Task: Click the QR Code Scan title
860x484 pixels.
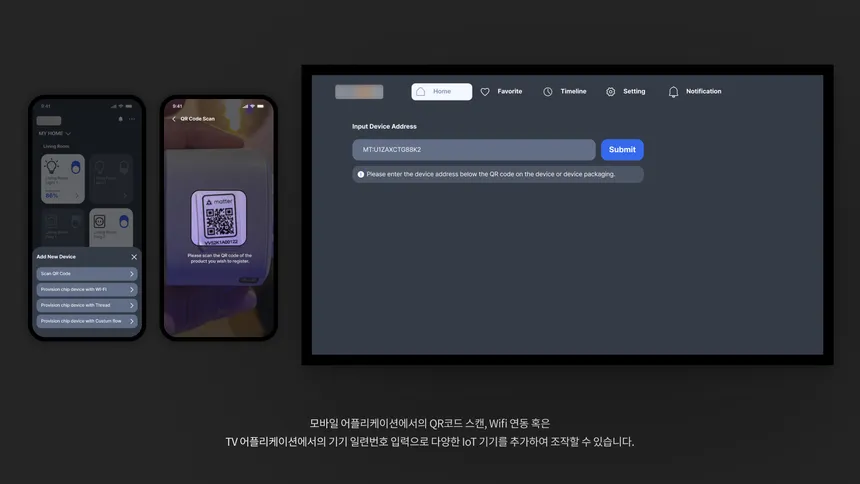Action: pos(197,119)
